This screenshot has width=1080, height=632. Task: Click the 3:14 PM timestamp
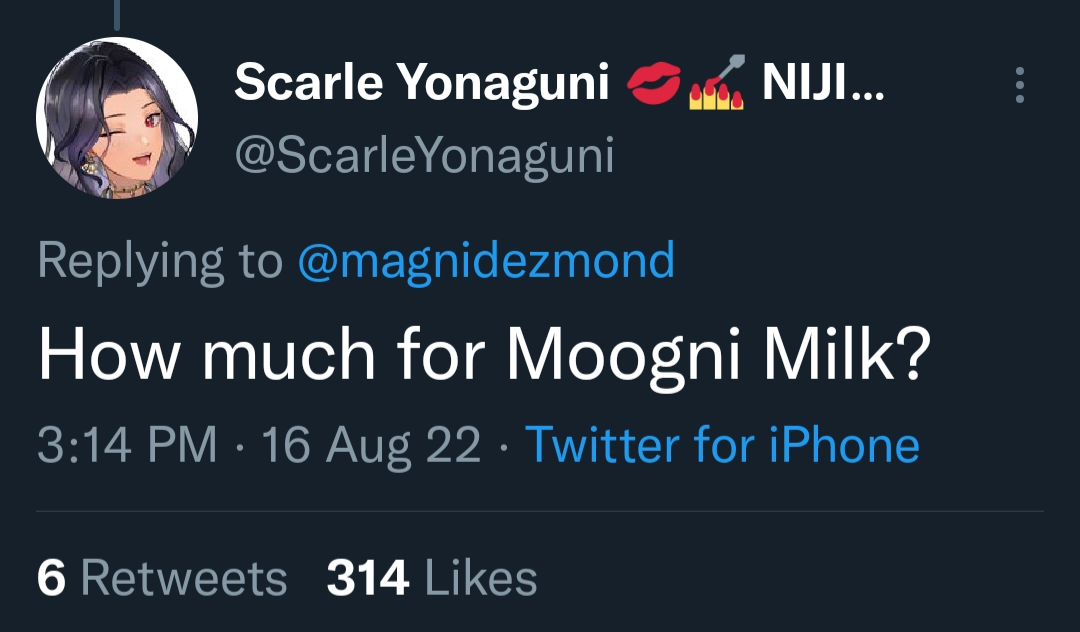click(x=127, y=444)
